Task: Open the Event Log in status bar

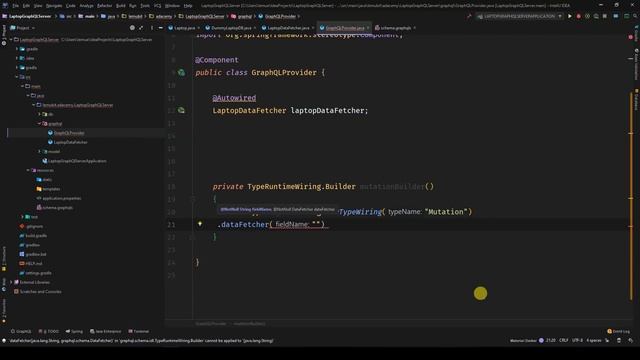Action: point(618,331)
